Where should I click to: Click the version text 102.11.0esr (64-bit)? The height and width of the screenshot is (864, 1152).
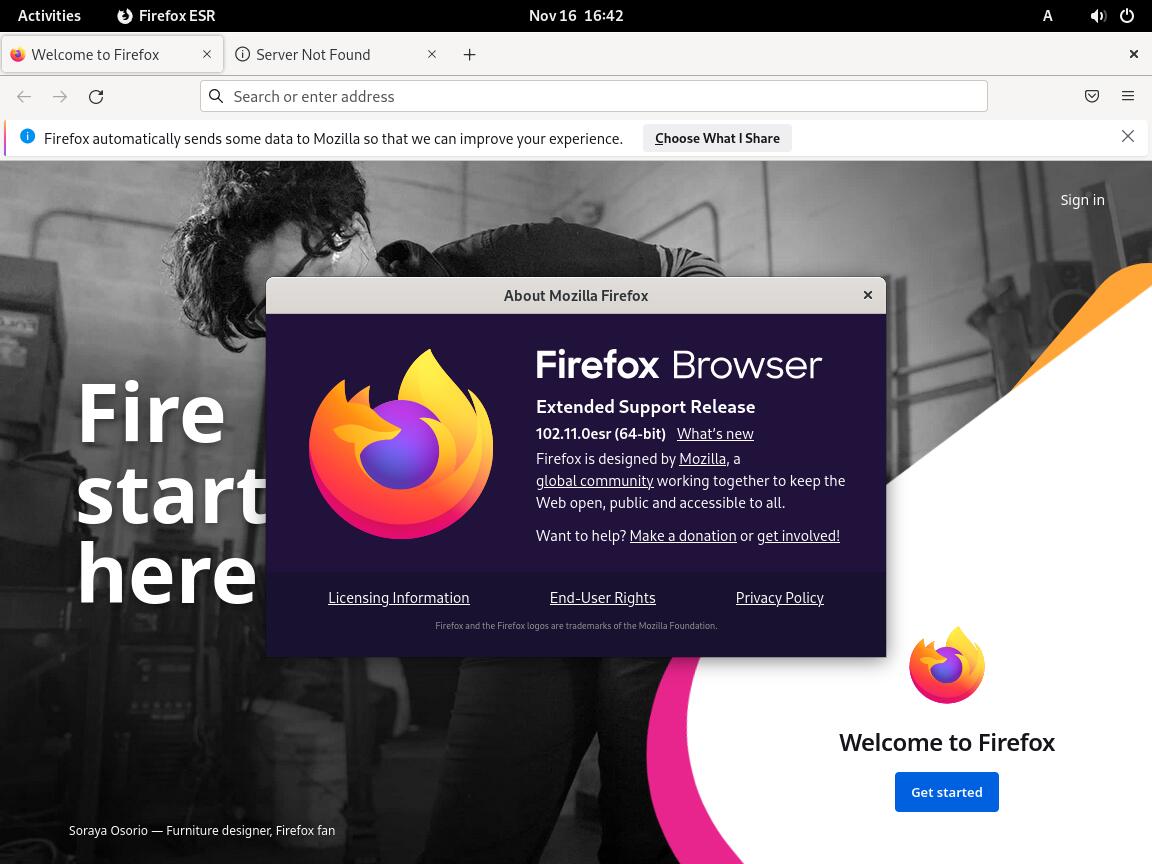pyautogui.click(x=600, y=433)
